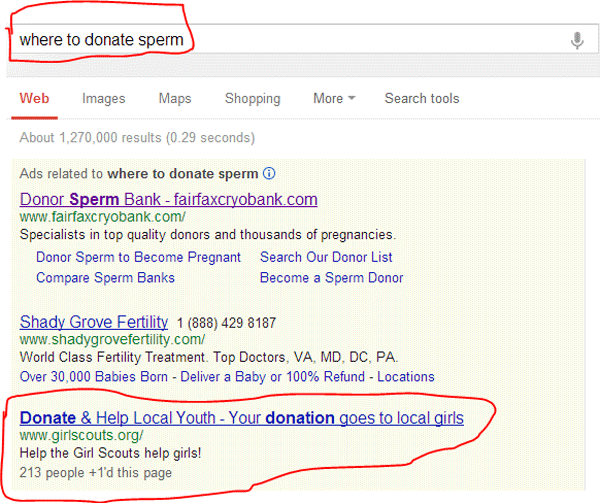
Task: Switch to the Maps tab
Action: (175, 99)
